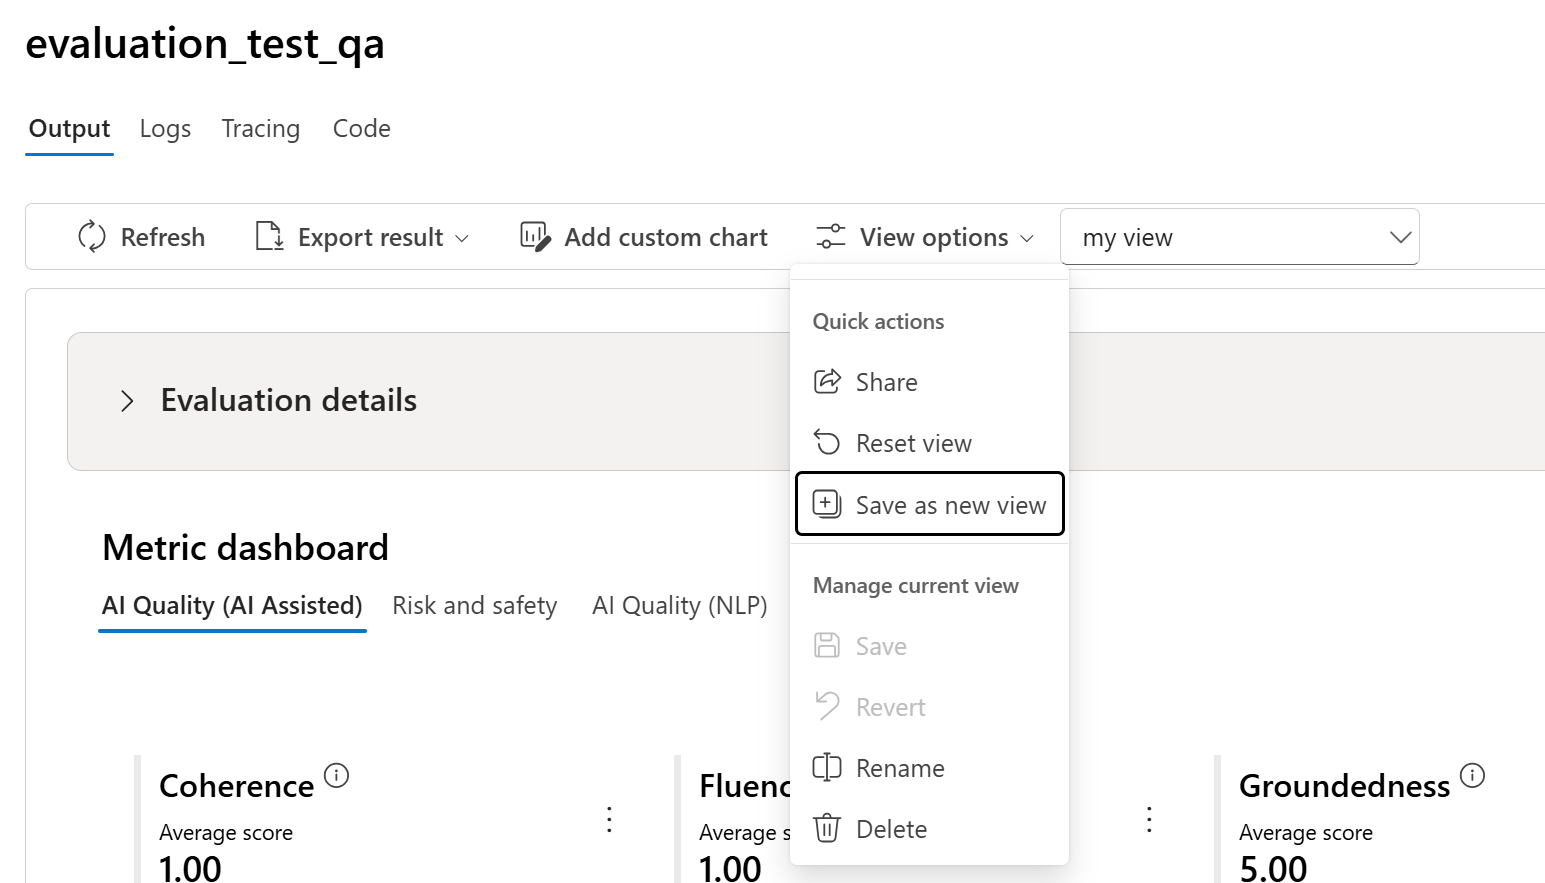Open the Code tab
1545x883 pixels.
click(362, 129)
